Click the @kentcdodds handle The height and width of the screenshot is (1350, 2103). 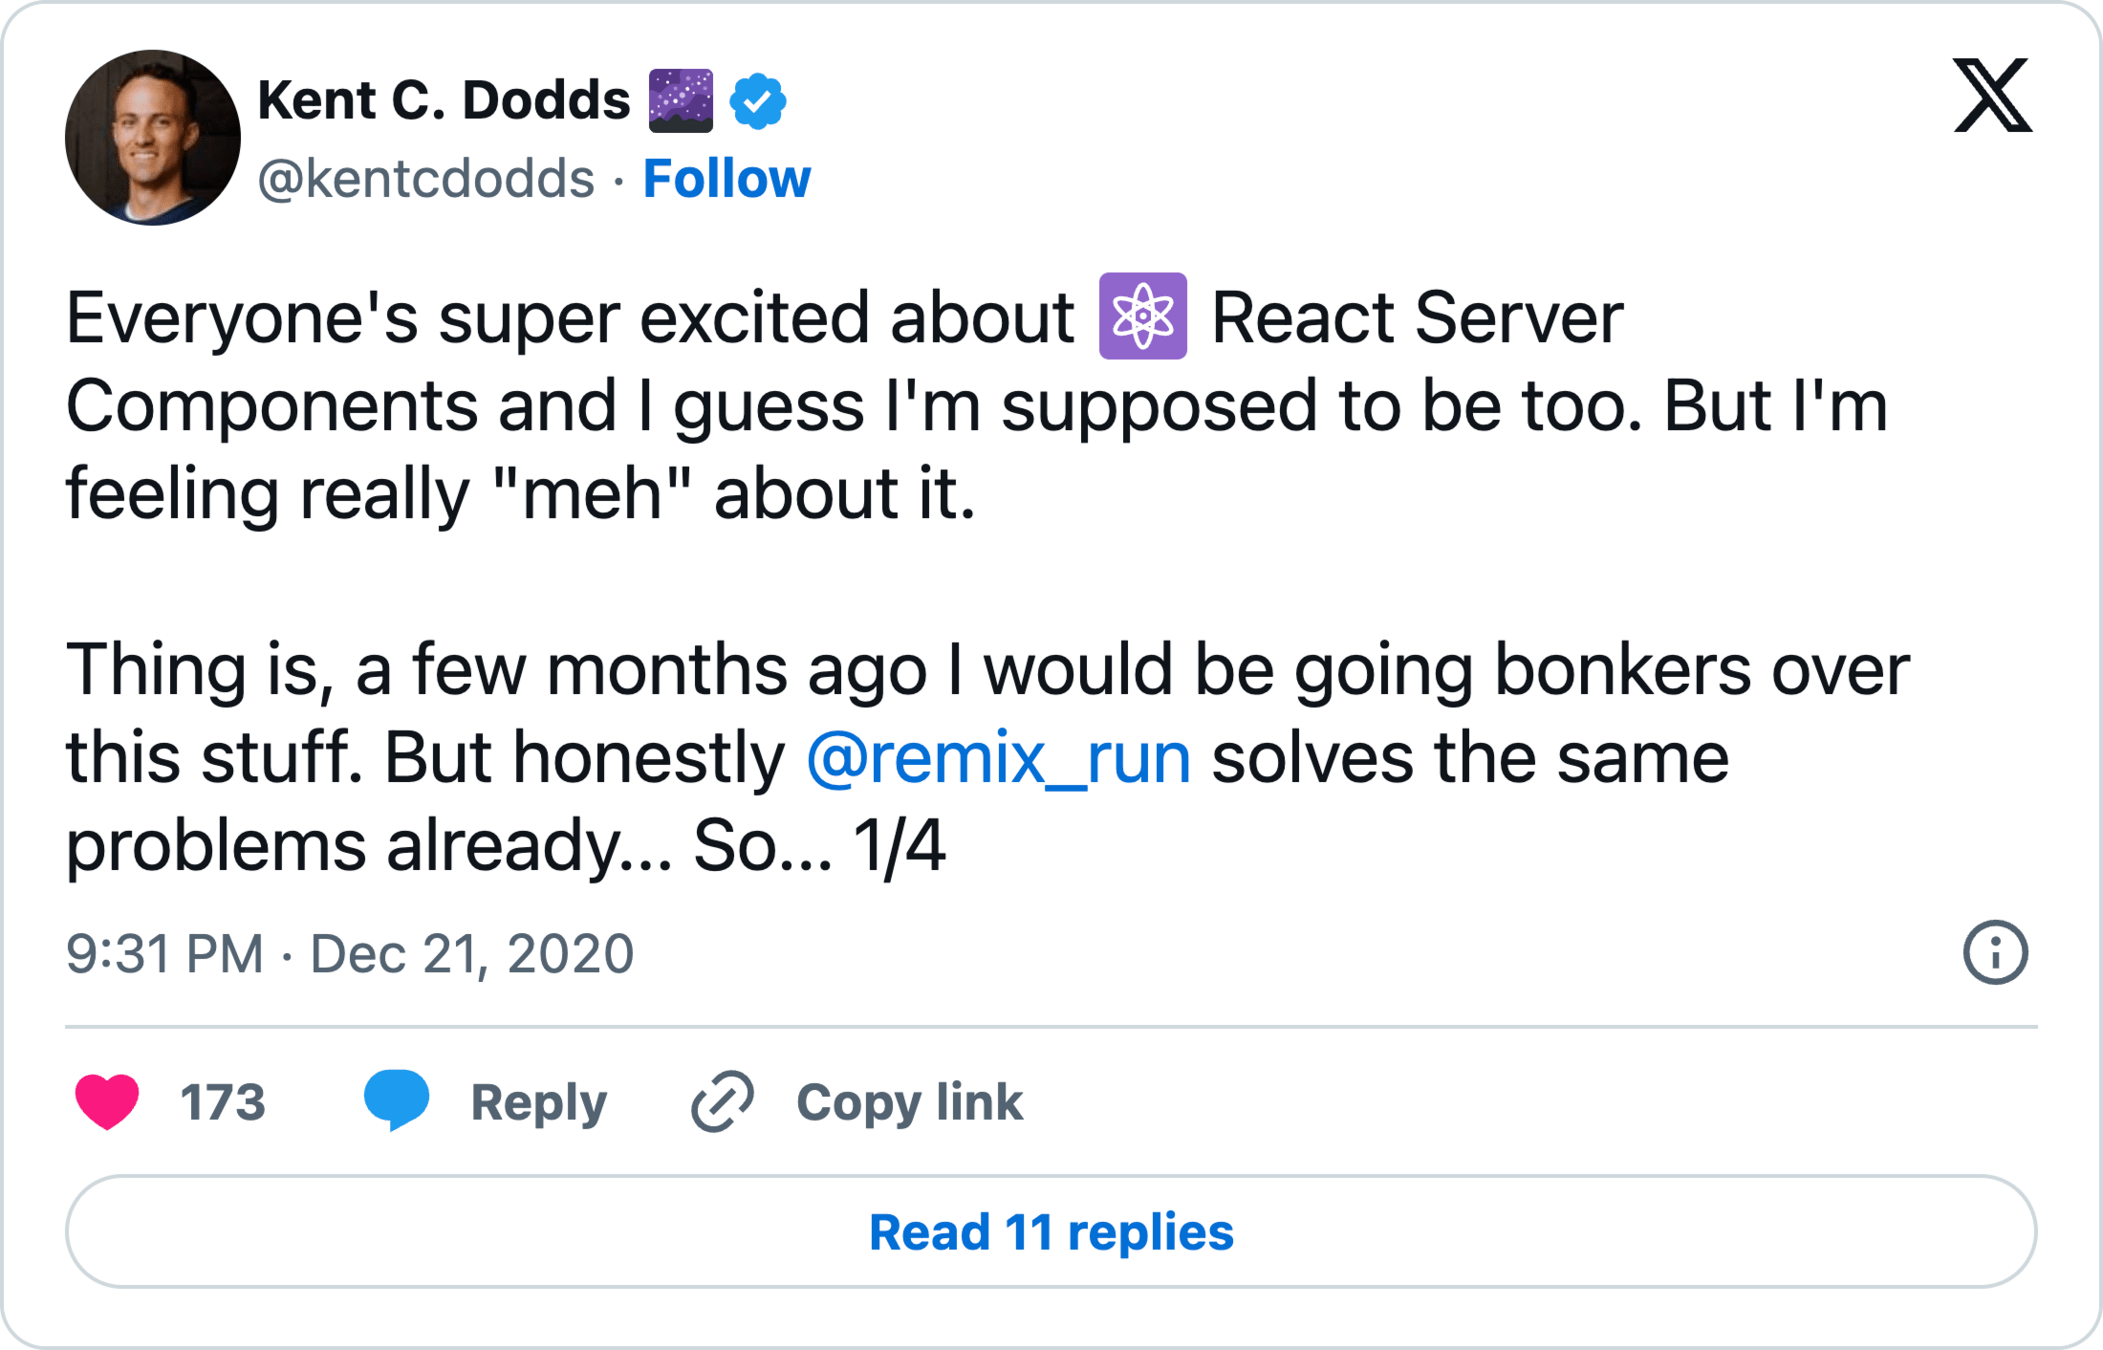(426, 179)
